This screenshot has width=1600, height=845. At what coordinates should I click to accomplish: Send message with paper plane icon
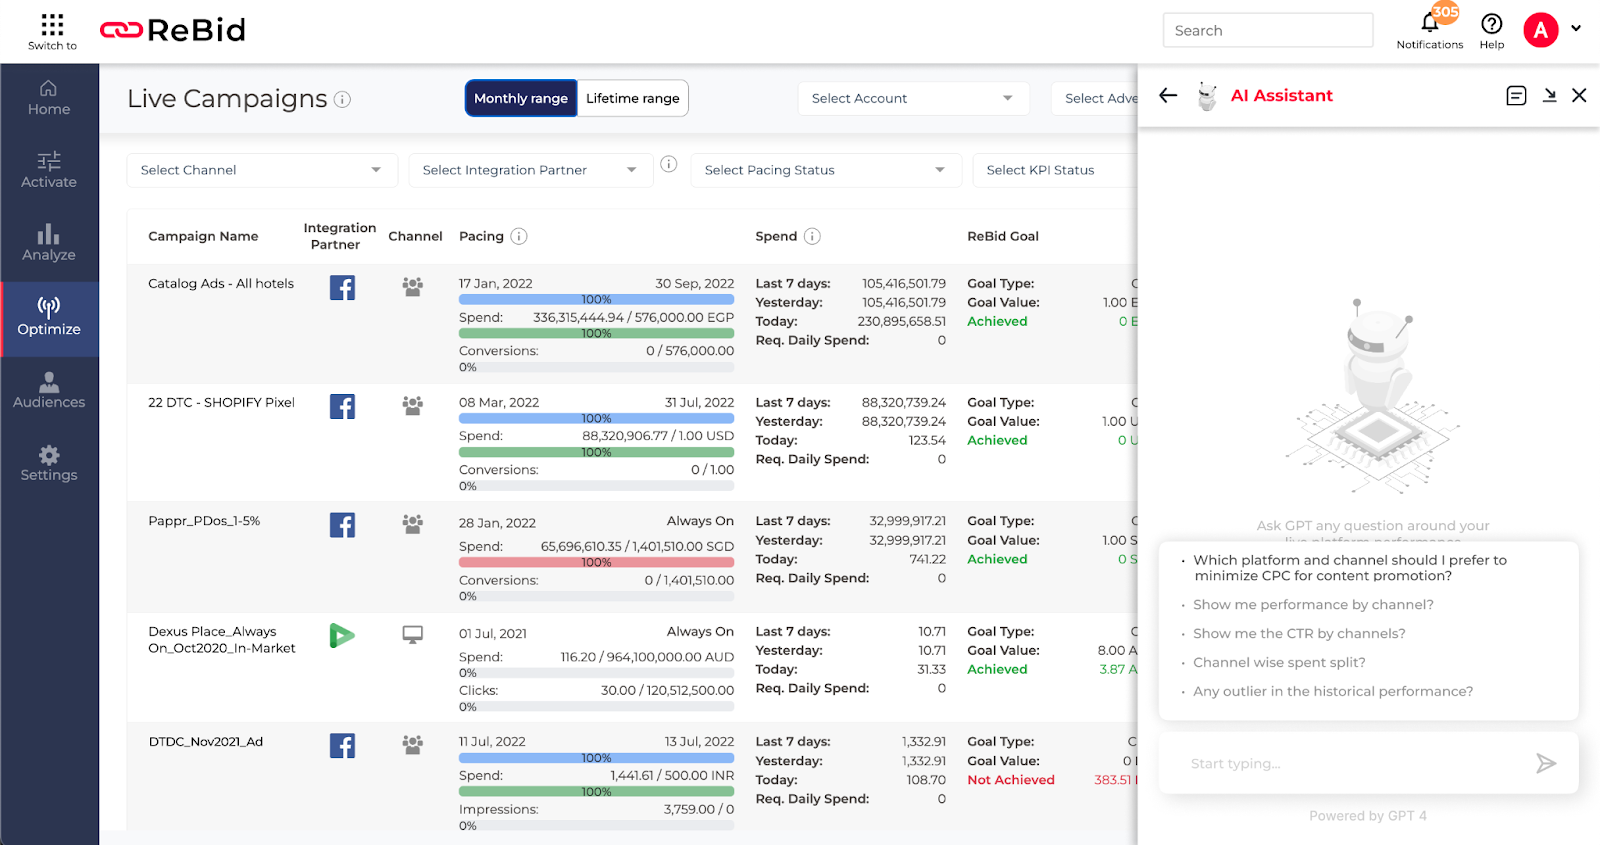(1545, 764)
